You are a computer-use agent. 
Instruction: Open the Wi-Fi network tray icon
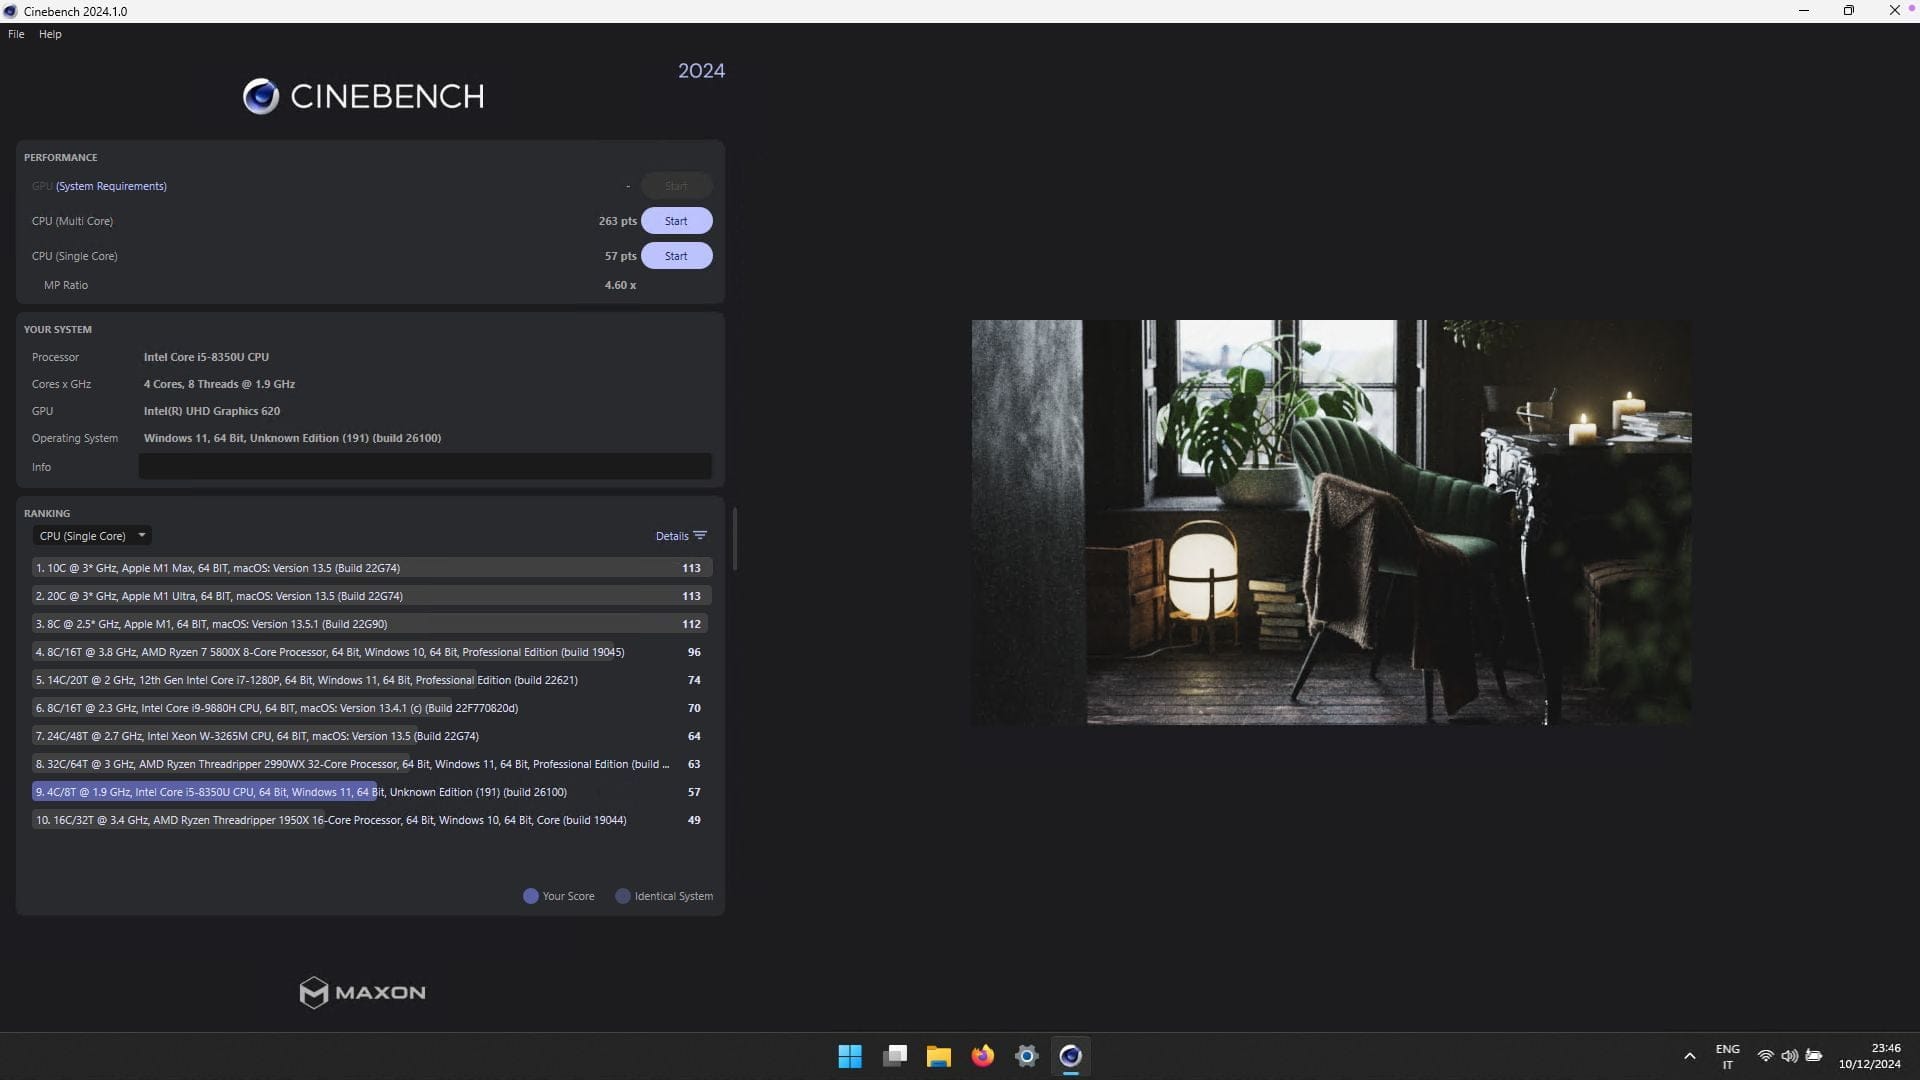coord(1766,1056)
